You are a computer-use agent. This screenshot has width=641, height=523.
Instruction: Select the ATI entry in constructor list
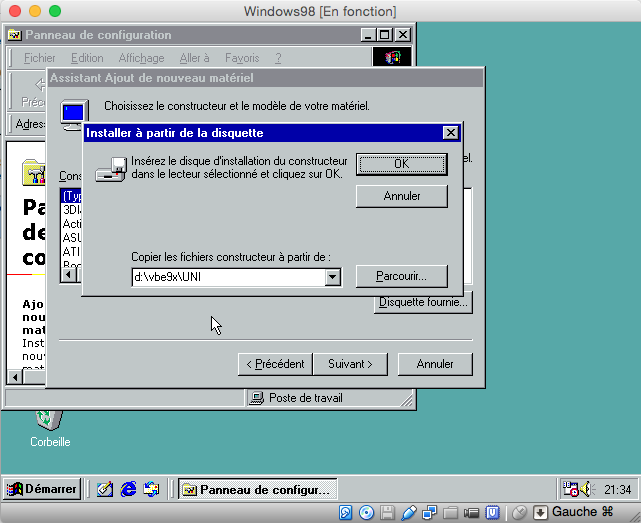coord(71,251)
